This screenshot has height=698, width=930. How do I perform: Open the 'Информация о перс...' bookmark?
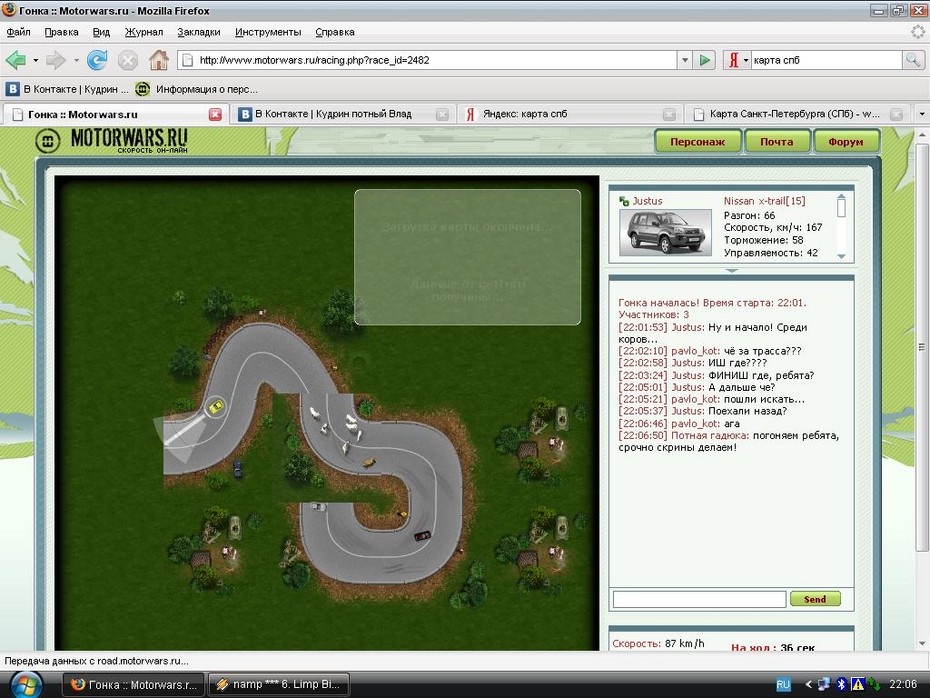[196, 89]
